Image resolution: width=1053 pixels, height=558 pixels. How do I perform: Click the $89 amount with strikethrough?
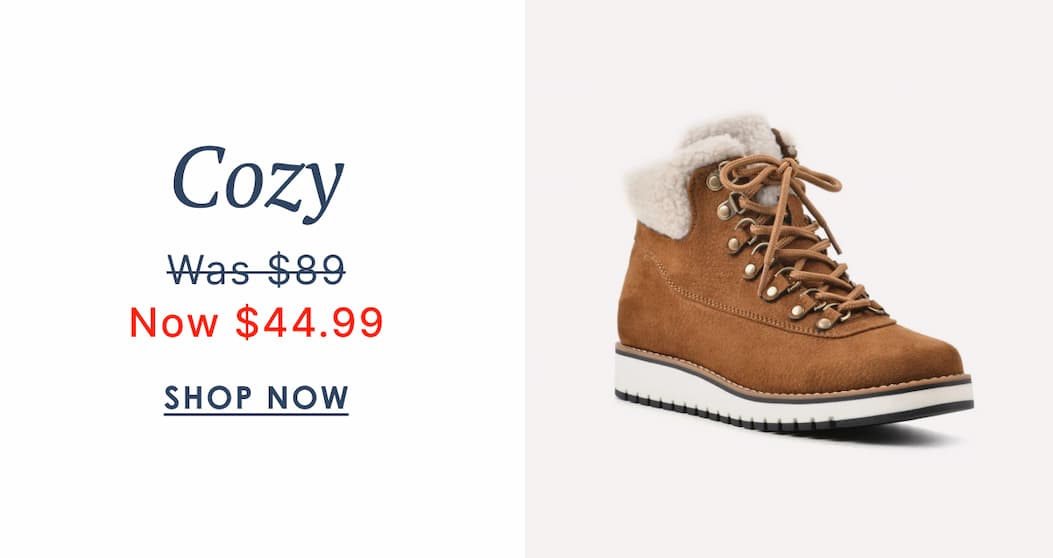(x=306, y=270)
